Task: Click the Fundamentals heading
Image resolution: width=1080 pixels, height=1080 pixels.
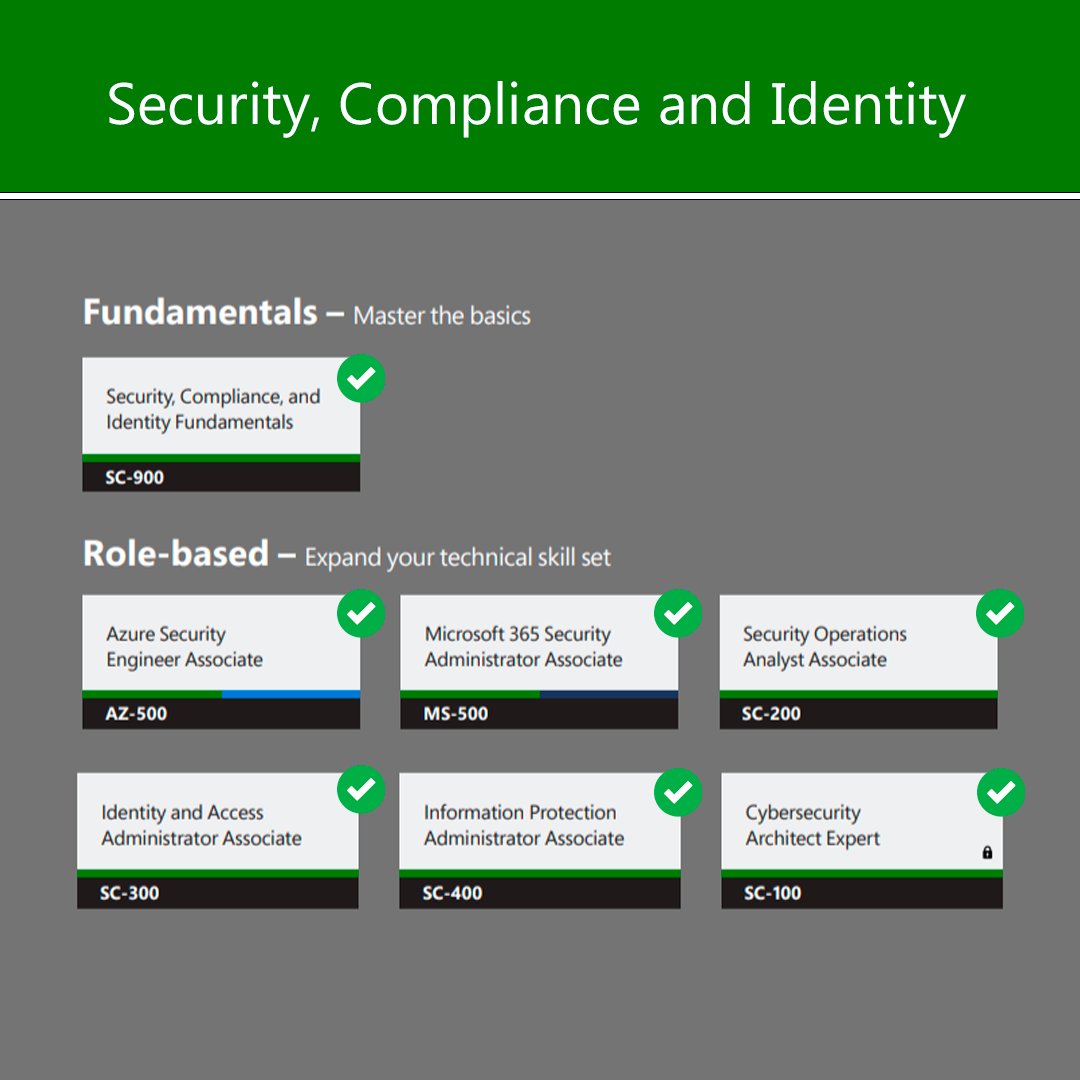Action: (x=200, y=312)
